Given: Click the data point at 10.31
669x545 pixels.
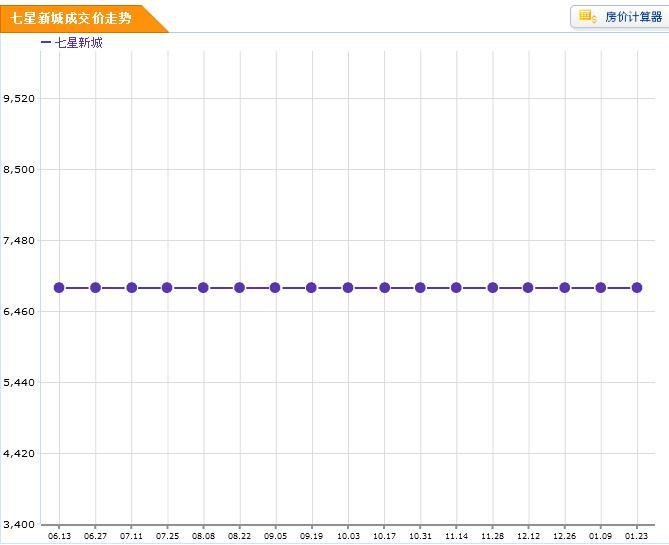Looking at the screenshot, I should pyautogui.click(x=420, y=288).
